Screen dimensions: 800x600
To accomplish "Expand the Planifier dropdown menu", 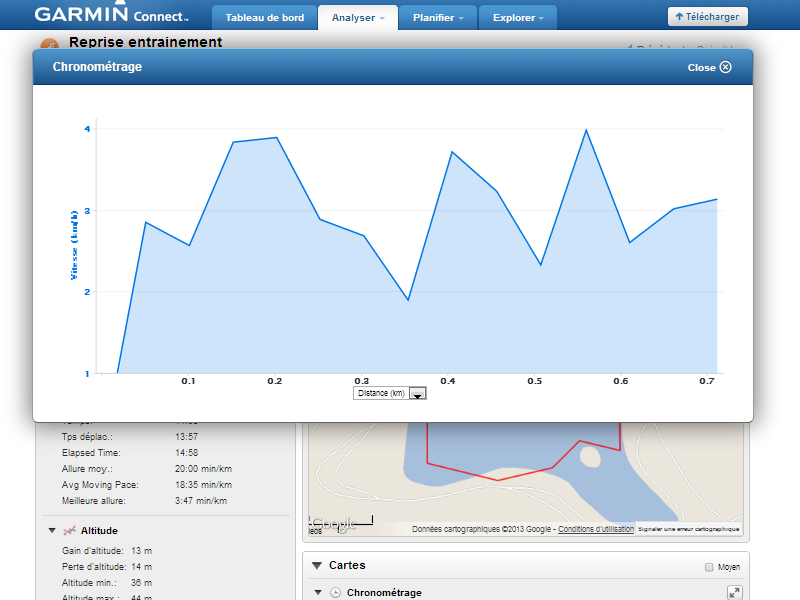I will 438,18.
